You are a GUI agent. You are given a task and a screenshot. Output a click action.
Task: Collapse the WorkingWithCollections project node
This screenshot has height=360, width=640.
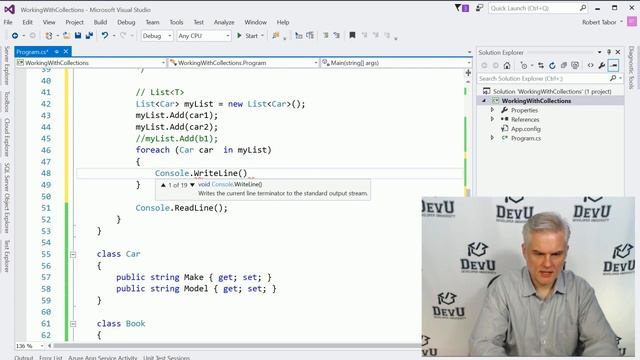pos(484,101)
